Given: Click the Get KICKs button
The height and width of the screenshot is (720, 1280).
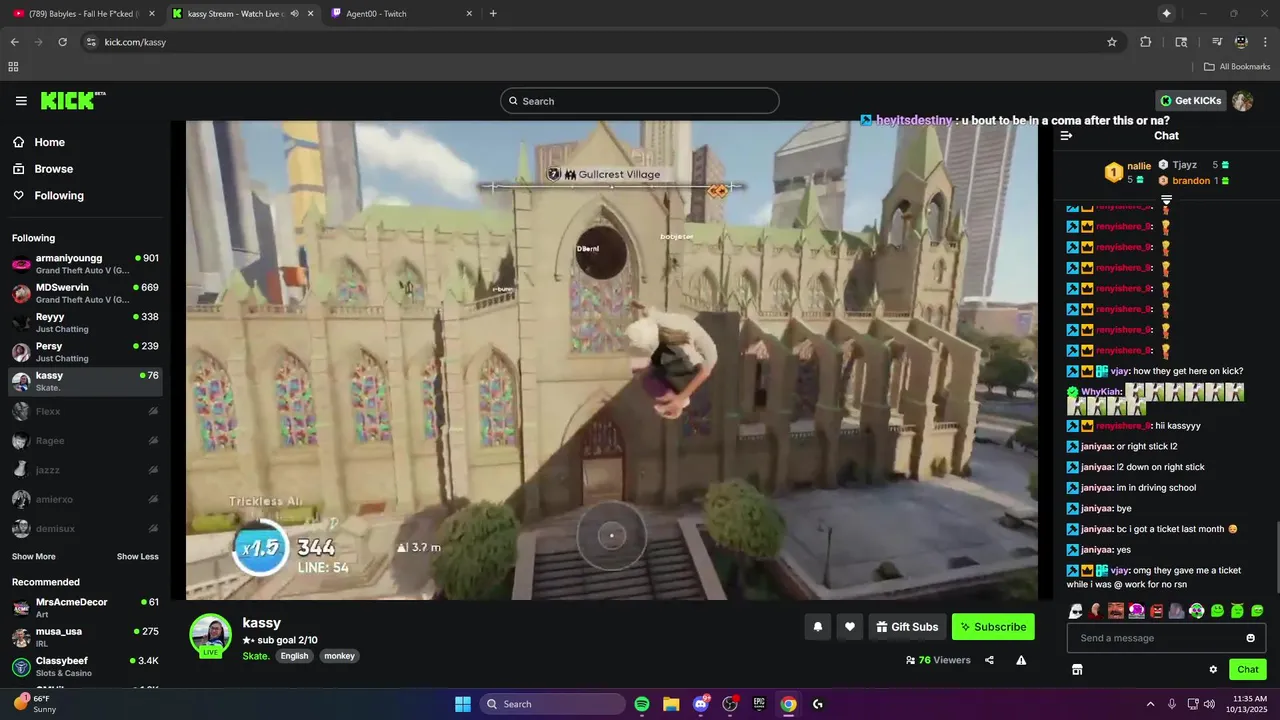Looking at the screenshot, I should click(x=1190, y=101).
